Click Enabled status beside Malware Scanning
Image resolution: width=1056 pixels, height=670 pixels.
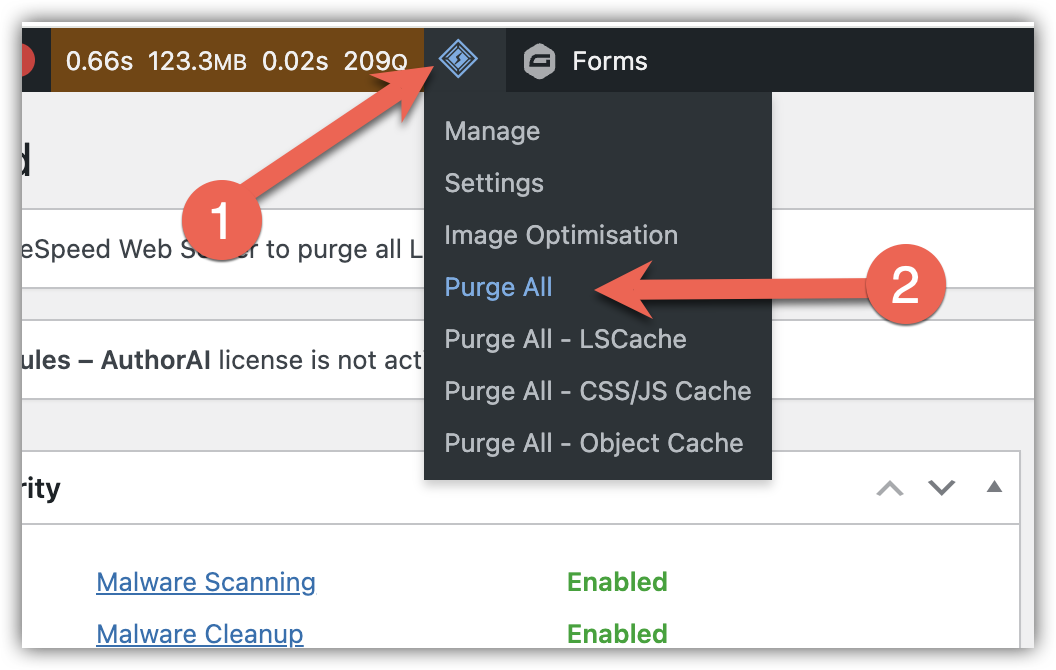tap(617, 581)
